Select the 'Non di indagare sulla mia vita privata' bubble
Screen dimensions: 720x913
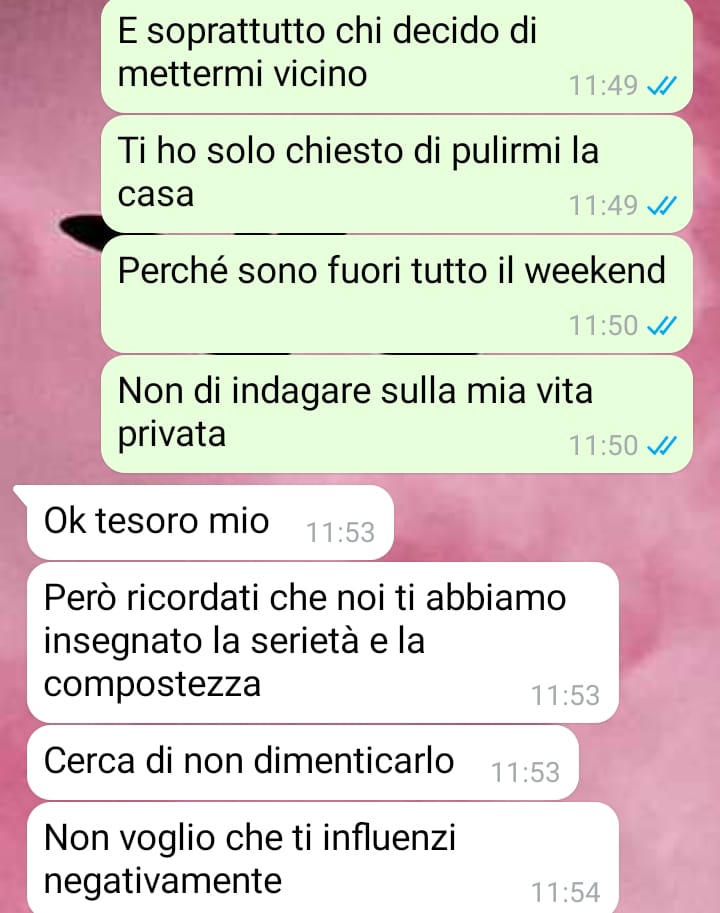click(397, 414)
